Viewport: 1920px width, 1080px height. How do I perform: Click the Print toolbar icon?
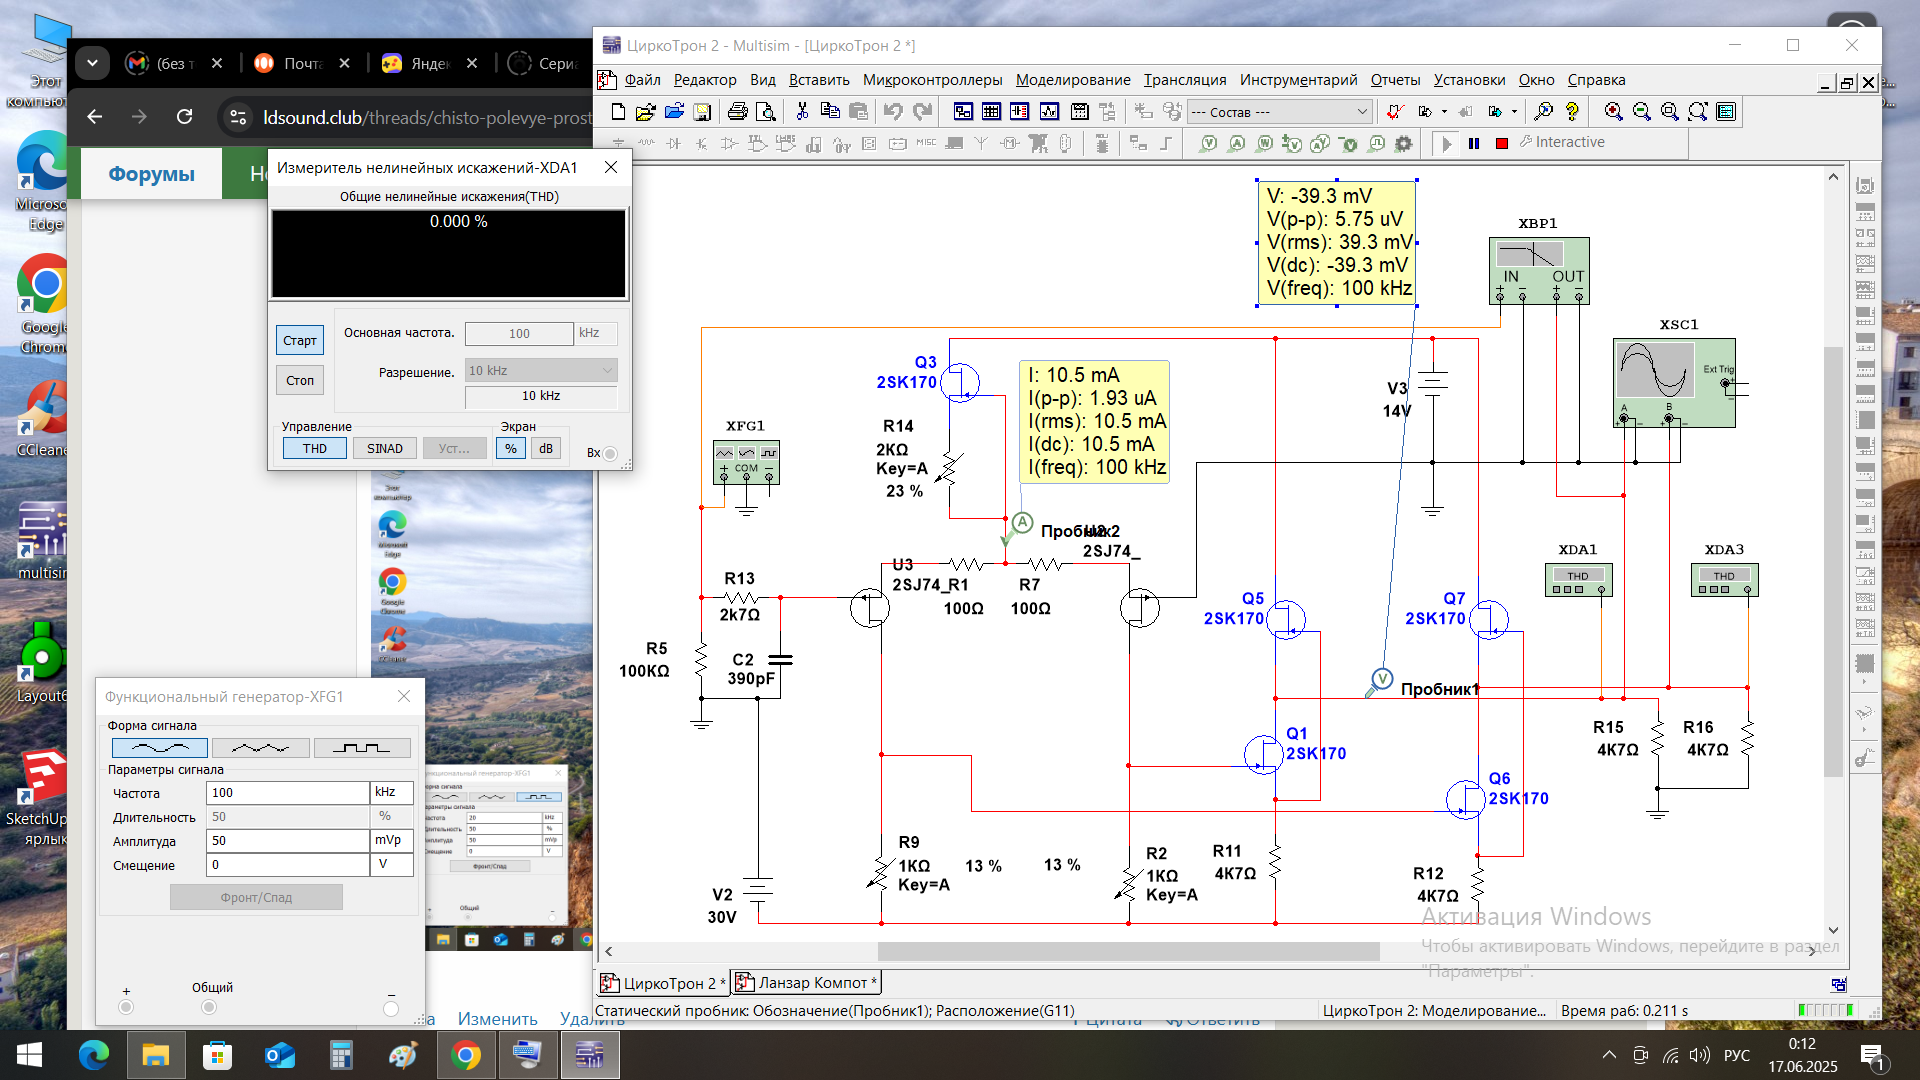pos(737,111)
